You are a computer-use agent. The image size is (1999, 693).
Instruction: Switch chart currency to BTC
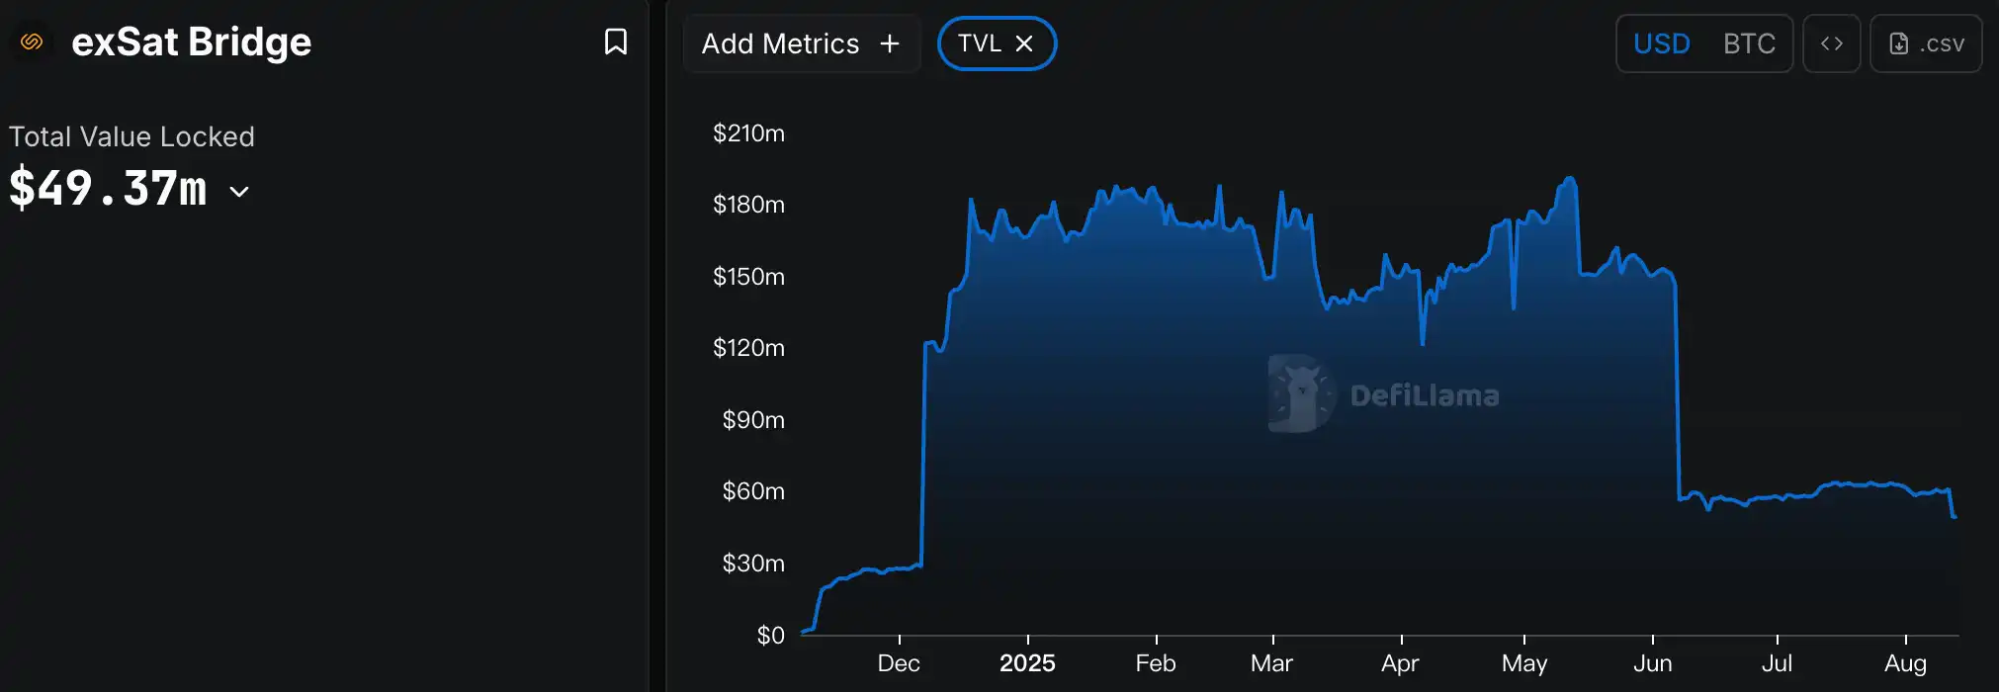(x=1749, y=44)
